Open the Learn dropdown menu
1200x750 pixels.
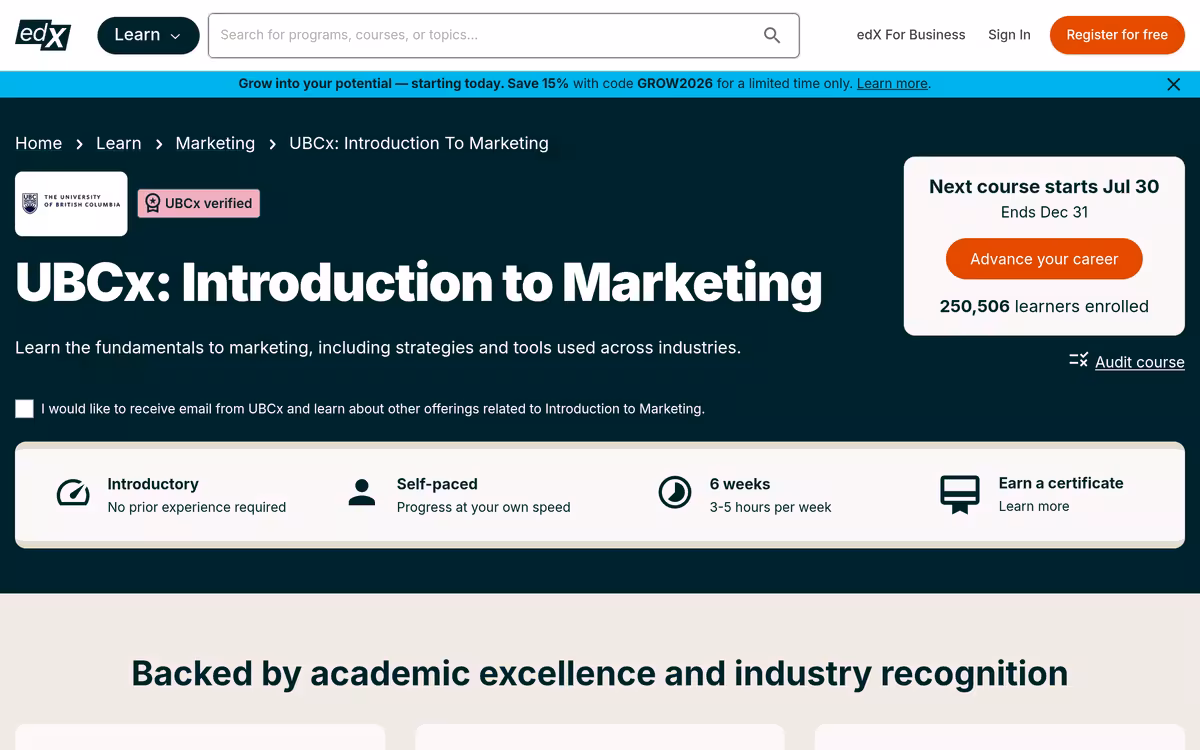[x=147, y=35]
